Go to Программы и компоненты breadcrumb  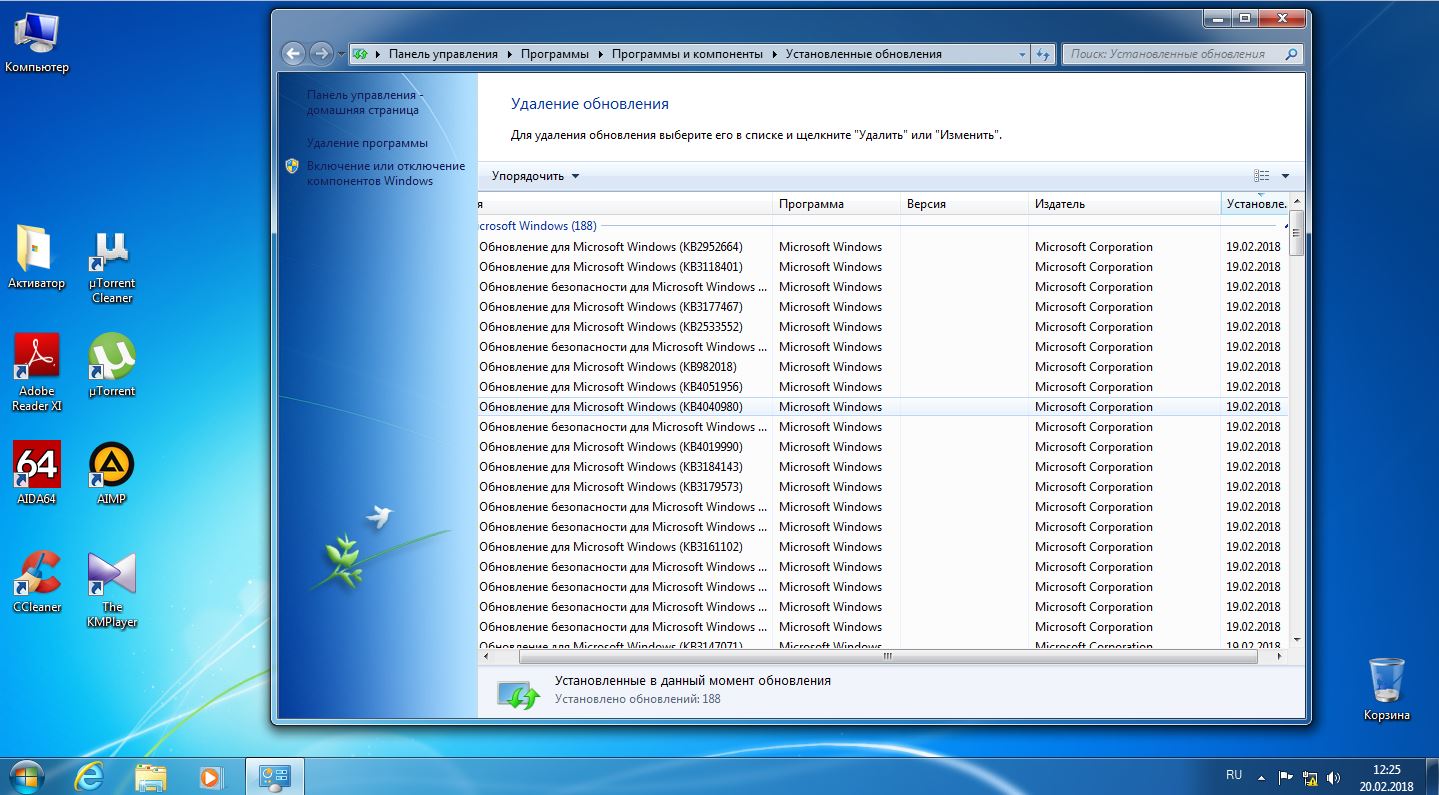pos(687,54)
